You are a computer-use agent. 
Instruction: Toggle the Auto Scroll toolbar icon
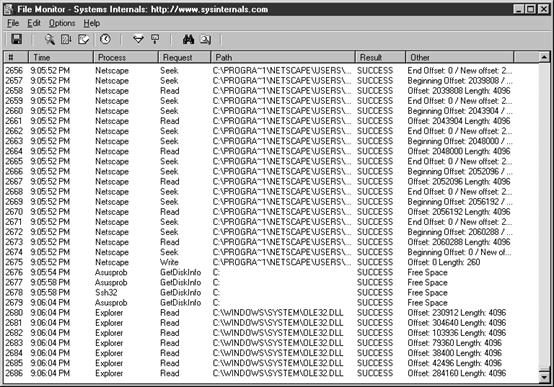click(x=66, y=39)
